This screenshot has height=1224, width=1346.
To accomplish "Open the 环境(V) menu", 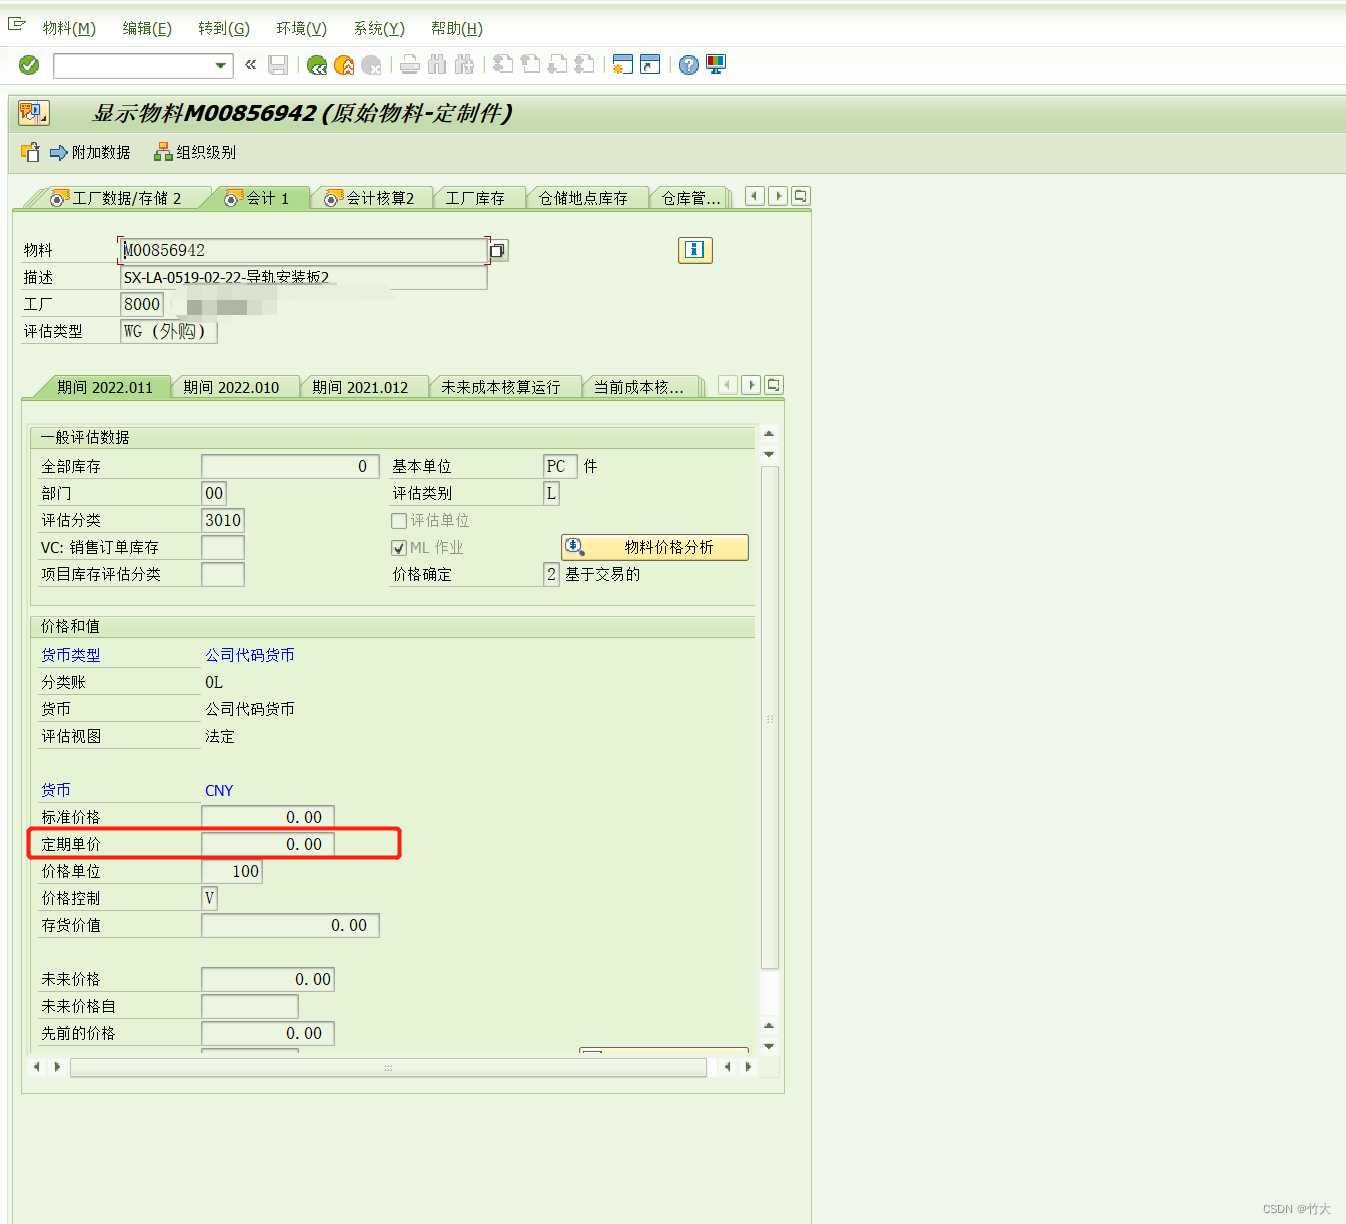I will pyautogui.click(x=301, y=28).
